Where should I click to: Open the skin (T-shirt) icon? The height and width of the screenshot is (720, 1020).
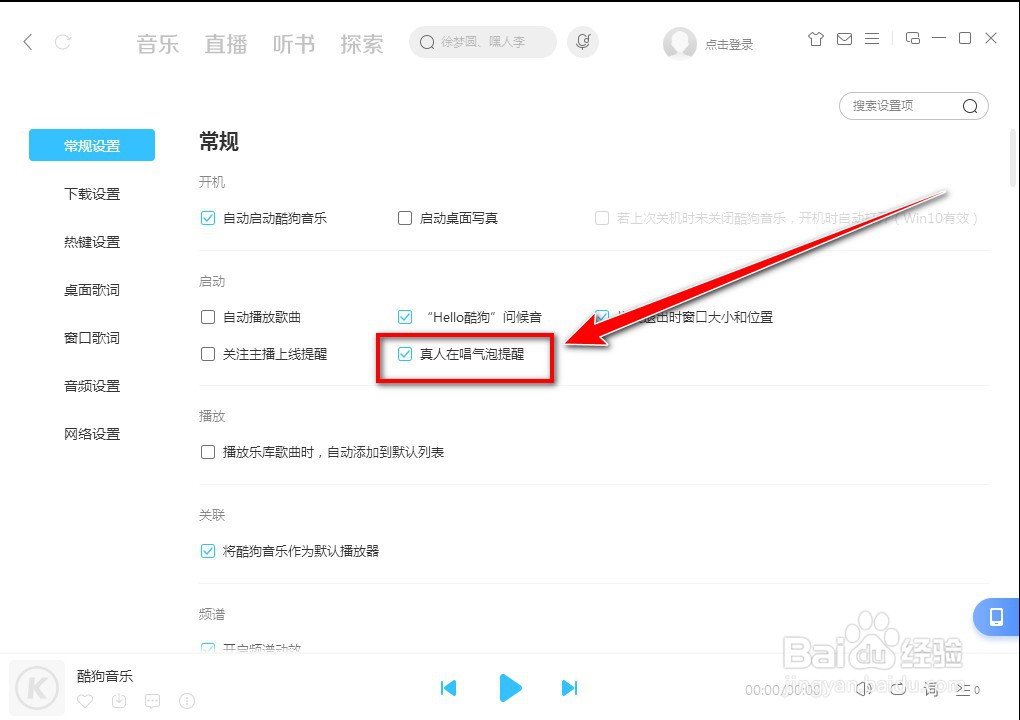(816, 39)
